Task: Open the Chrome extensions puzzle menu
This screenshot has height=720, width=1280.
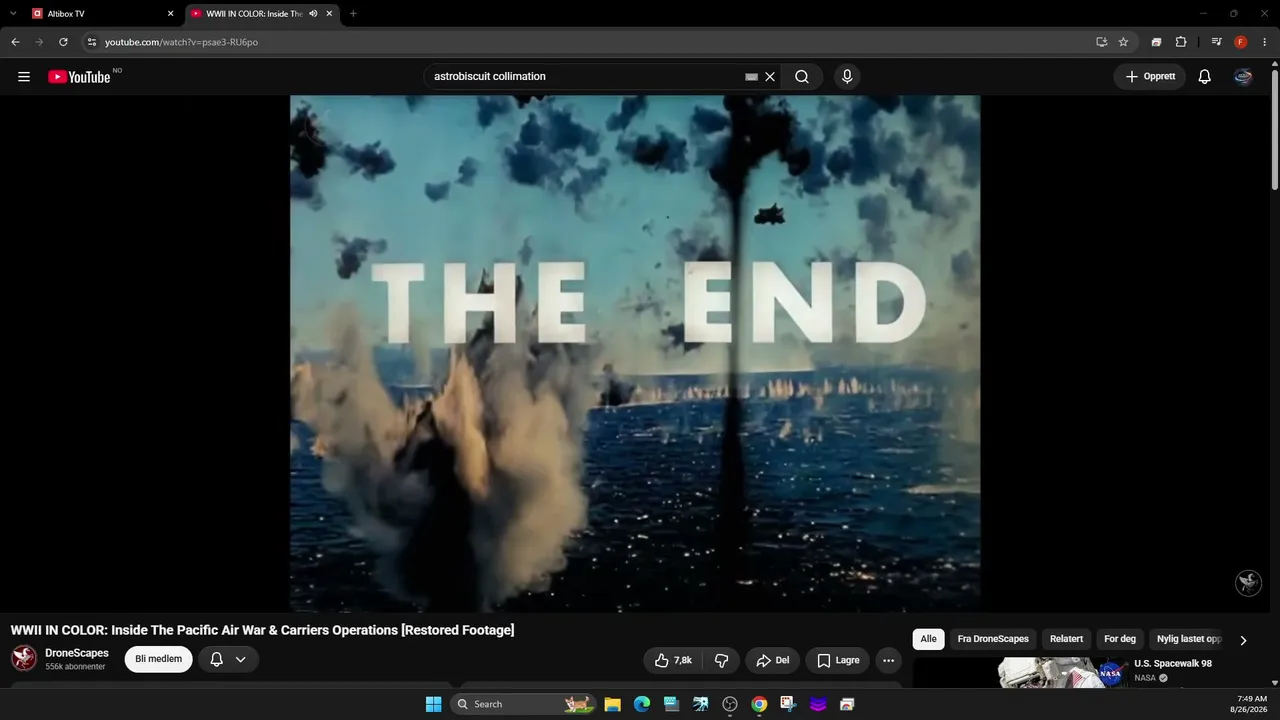Action: (x=1181, y=42)
